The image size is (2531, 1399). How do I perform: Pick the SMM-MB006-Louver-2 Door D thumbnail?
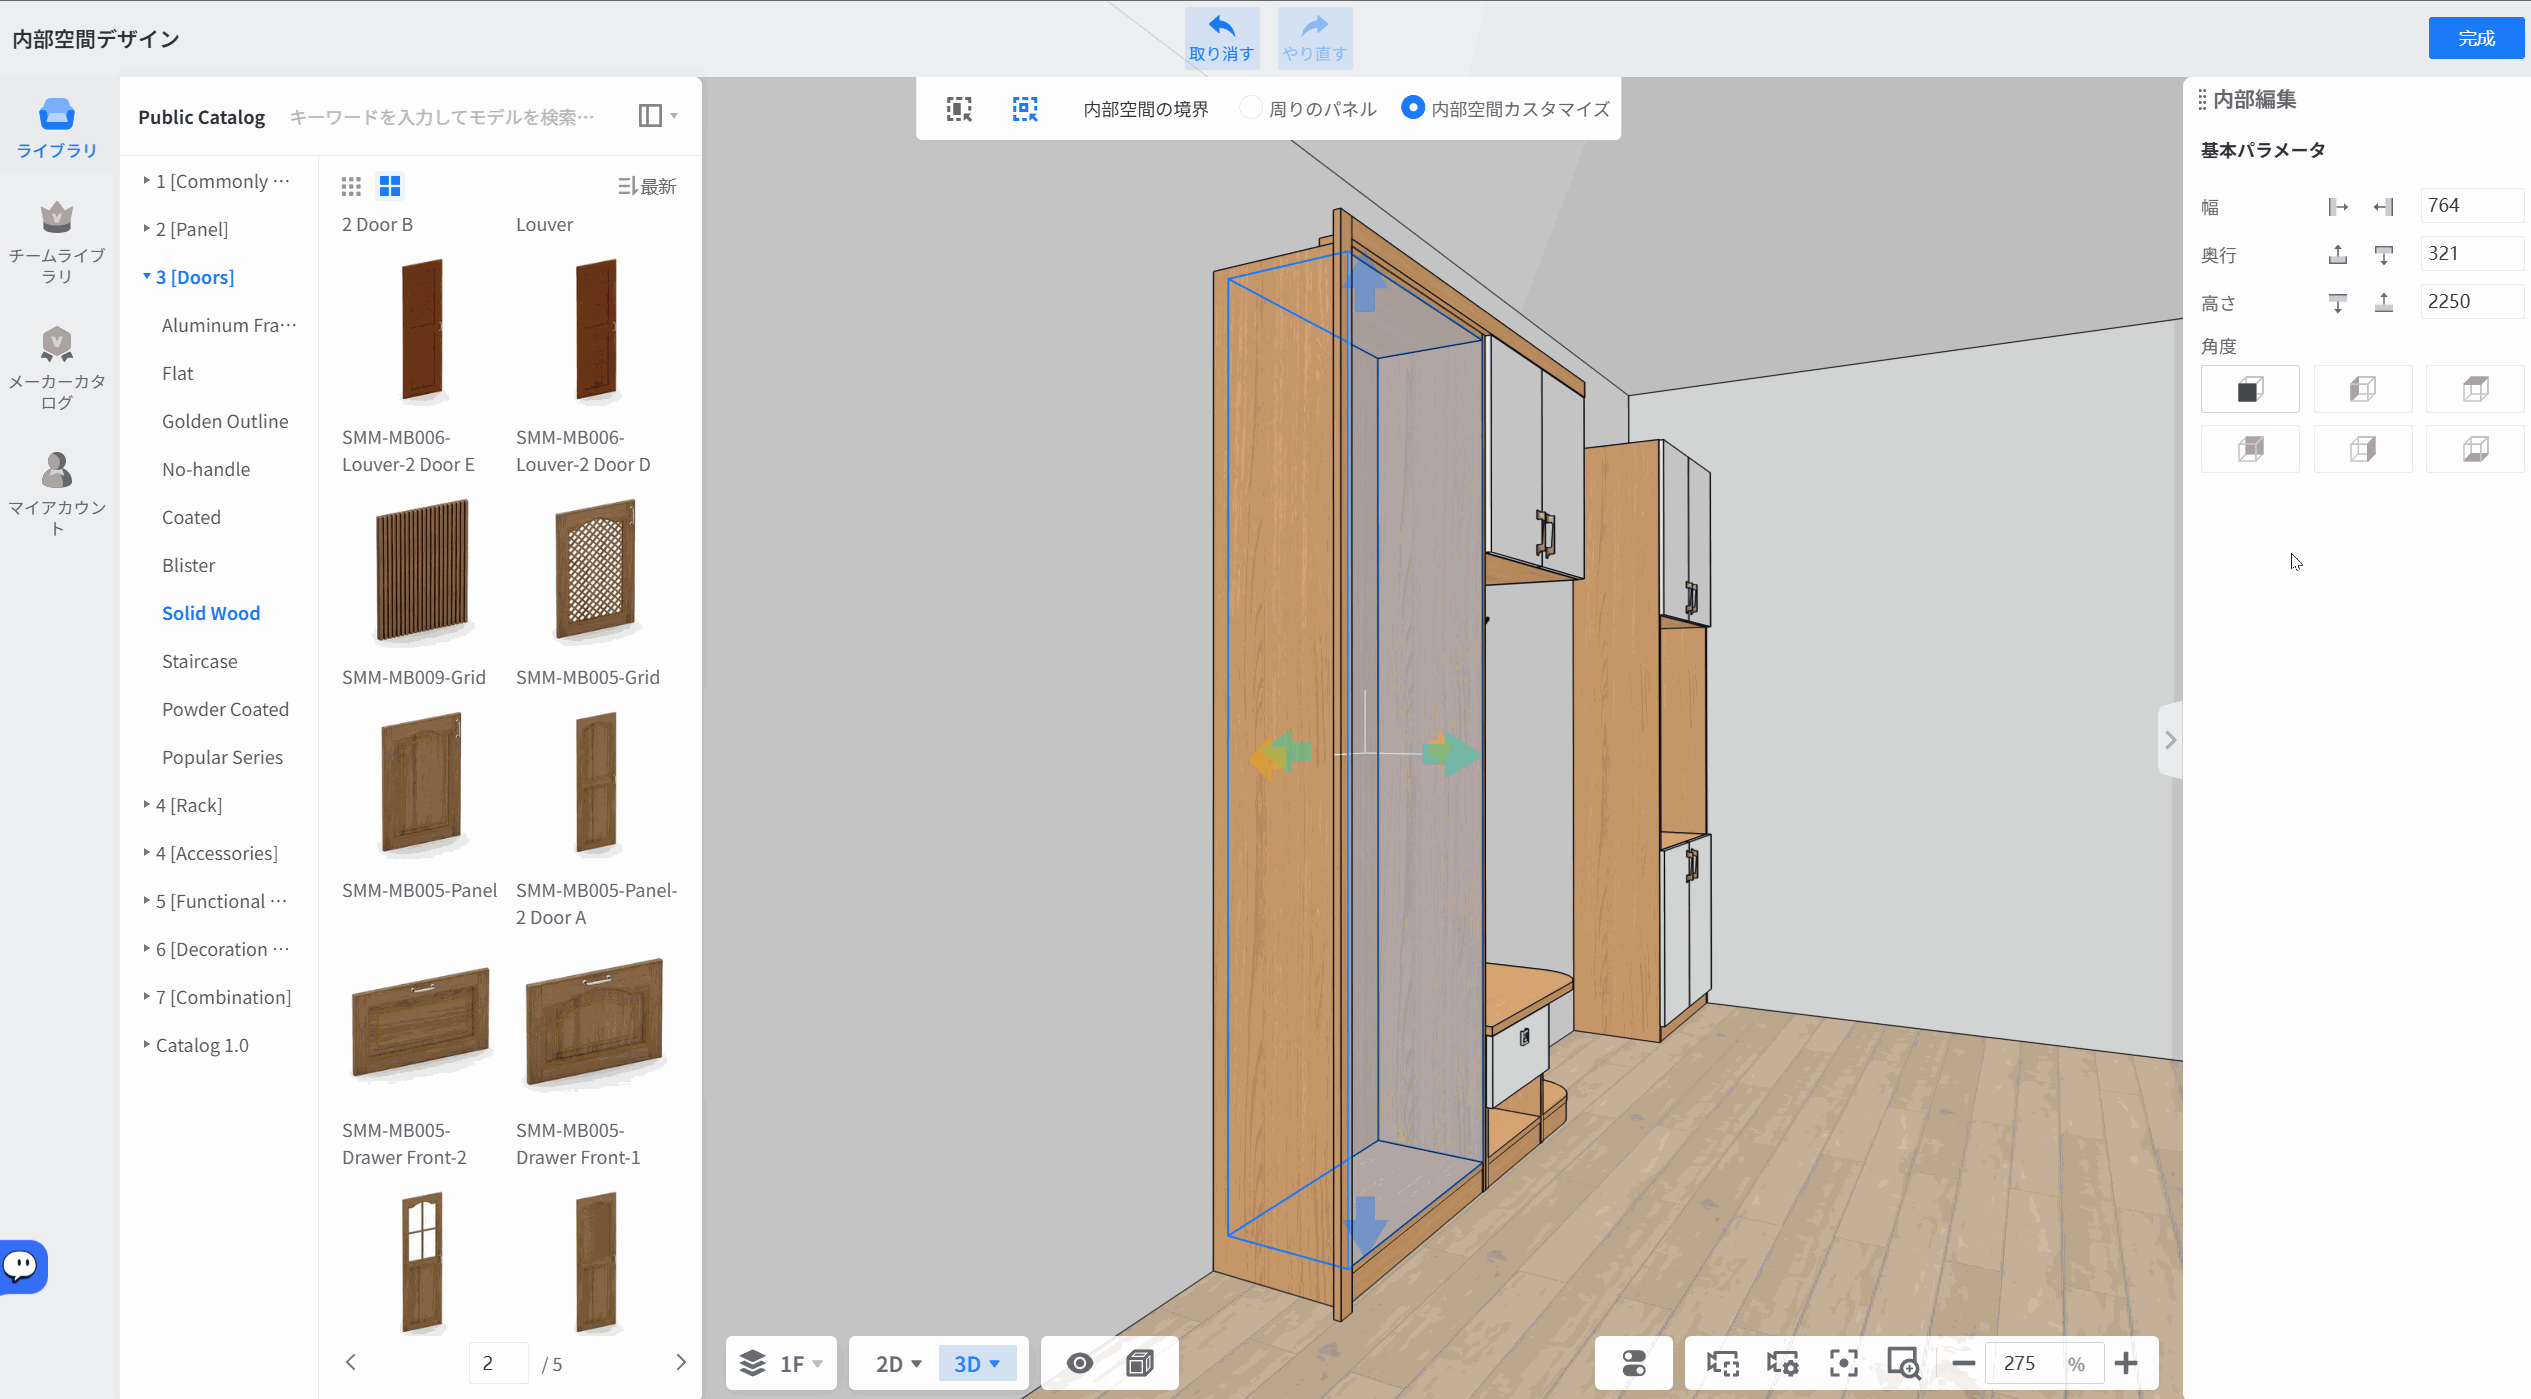tap(596, 330)
